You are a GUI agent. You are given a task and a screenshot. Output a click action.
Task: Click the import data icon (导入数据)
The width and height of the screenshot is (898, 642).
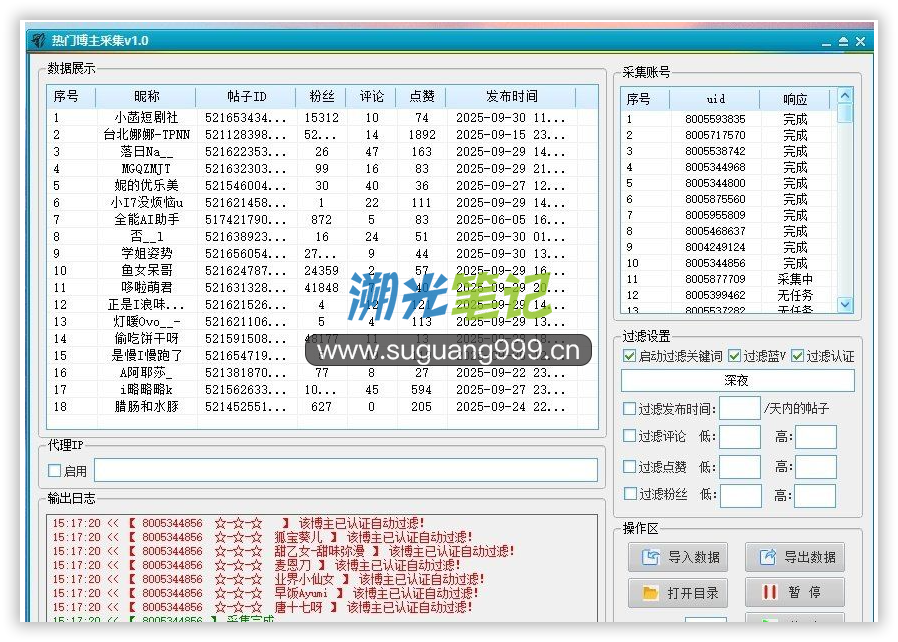coord(651,557)
